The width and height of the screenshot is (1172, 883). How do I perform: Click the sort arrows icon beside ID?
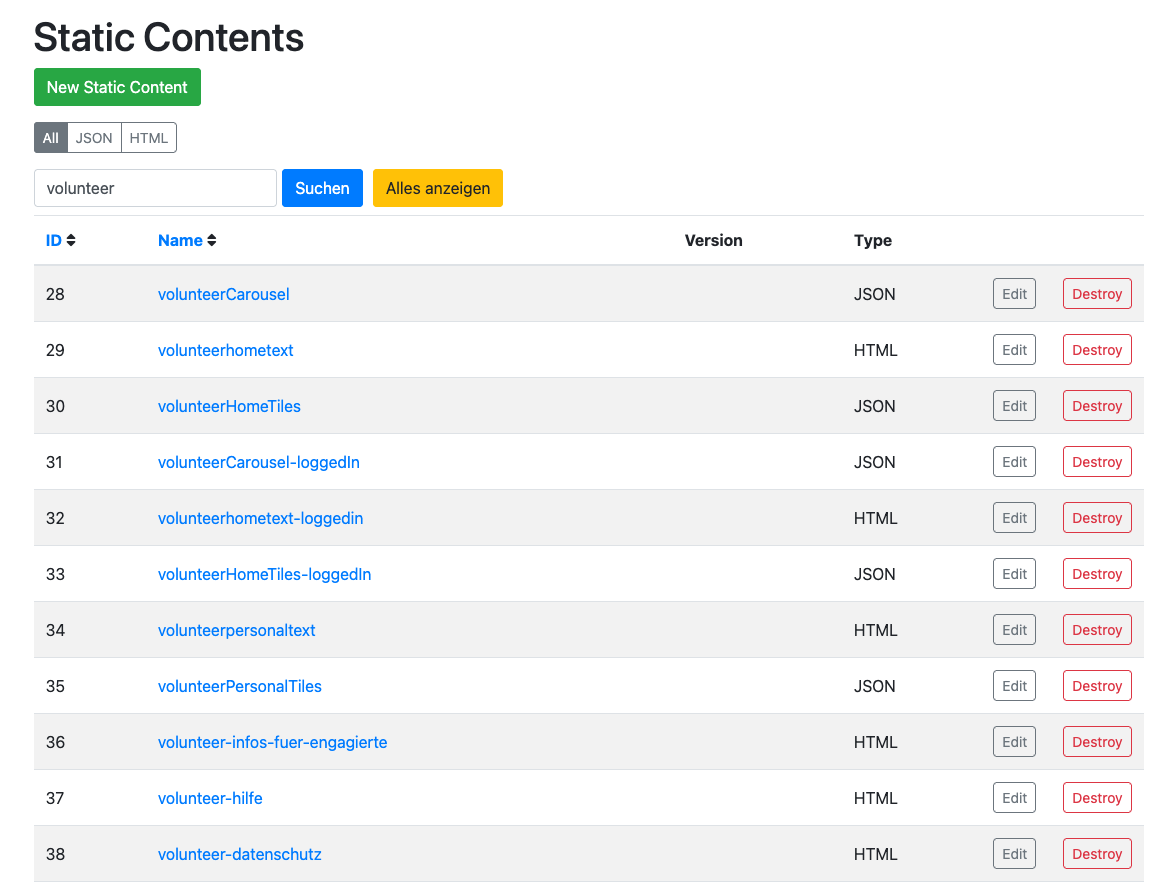[x=71, y=241]
